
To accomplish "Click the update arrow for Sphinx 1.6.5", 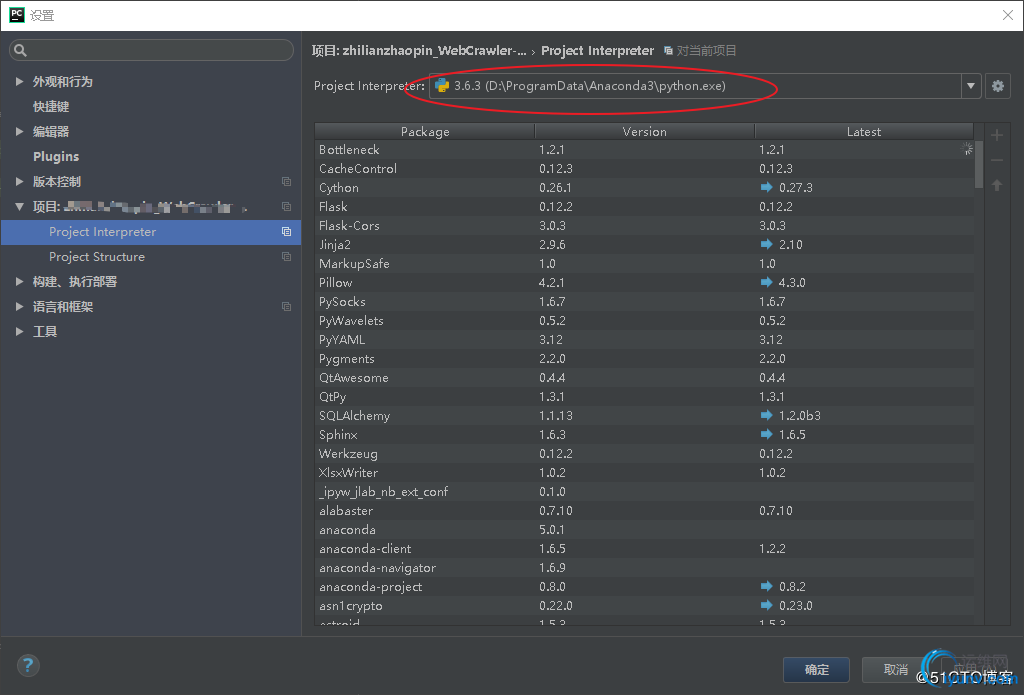I will (x=767, y=434).
